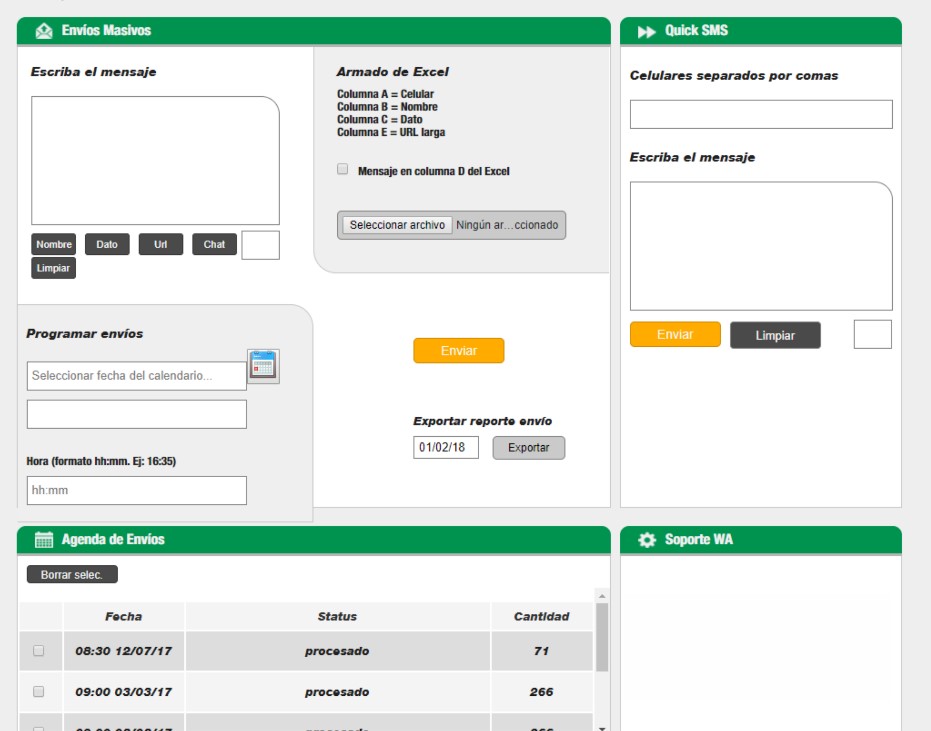Click the Envíos Masivos envelope icon
This screenshot has height=731, width=931.
click(44, 31)
